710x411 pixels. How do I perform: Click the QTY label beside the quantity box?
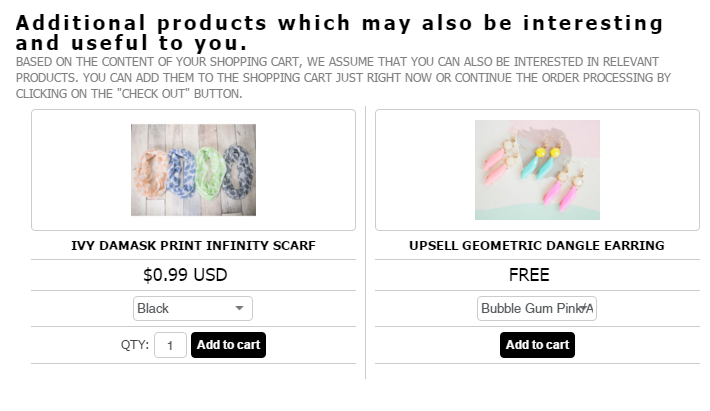coord(135,345)
